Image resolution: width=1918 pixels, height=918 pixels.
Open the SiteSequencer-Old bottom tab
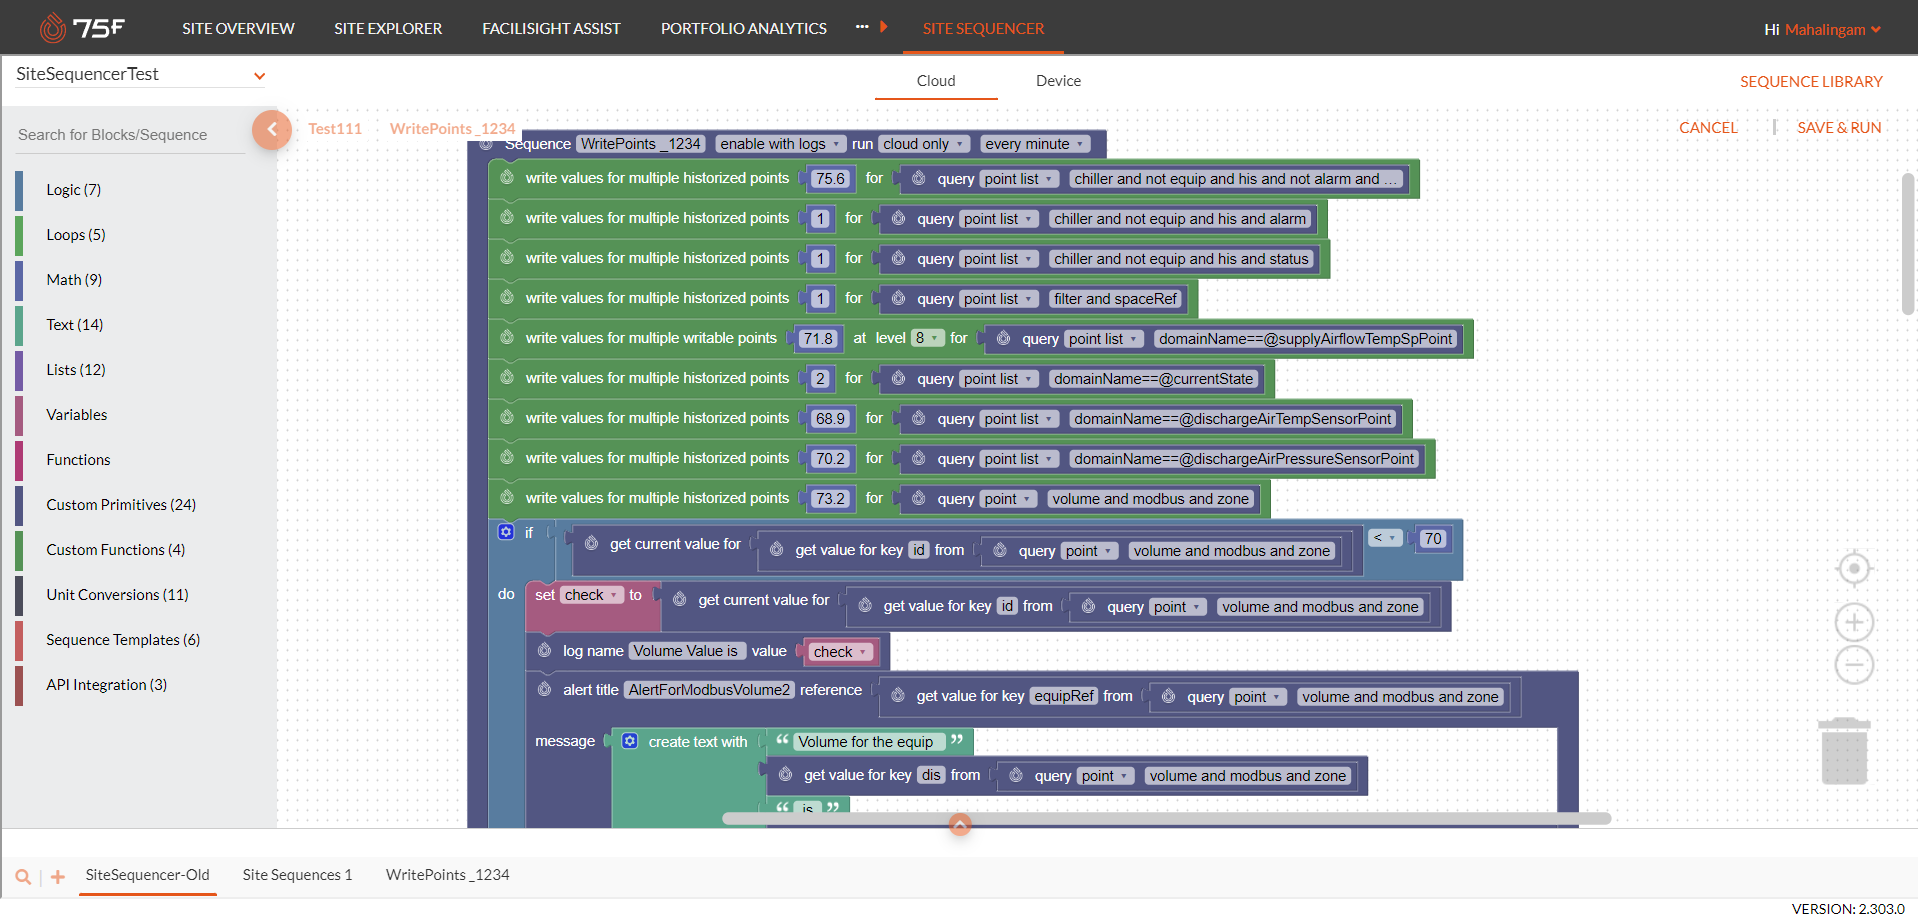(x=148, y=875)
